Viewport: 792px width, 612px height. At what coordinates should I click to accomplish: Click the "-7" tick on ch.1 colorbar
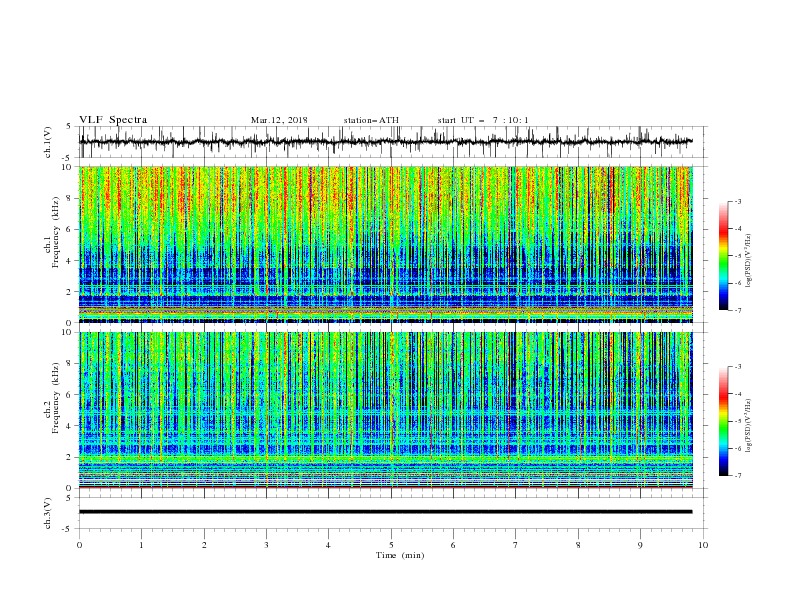(737, 310)
